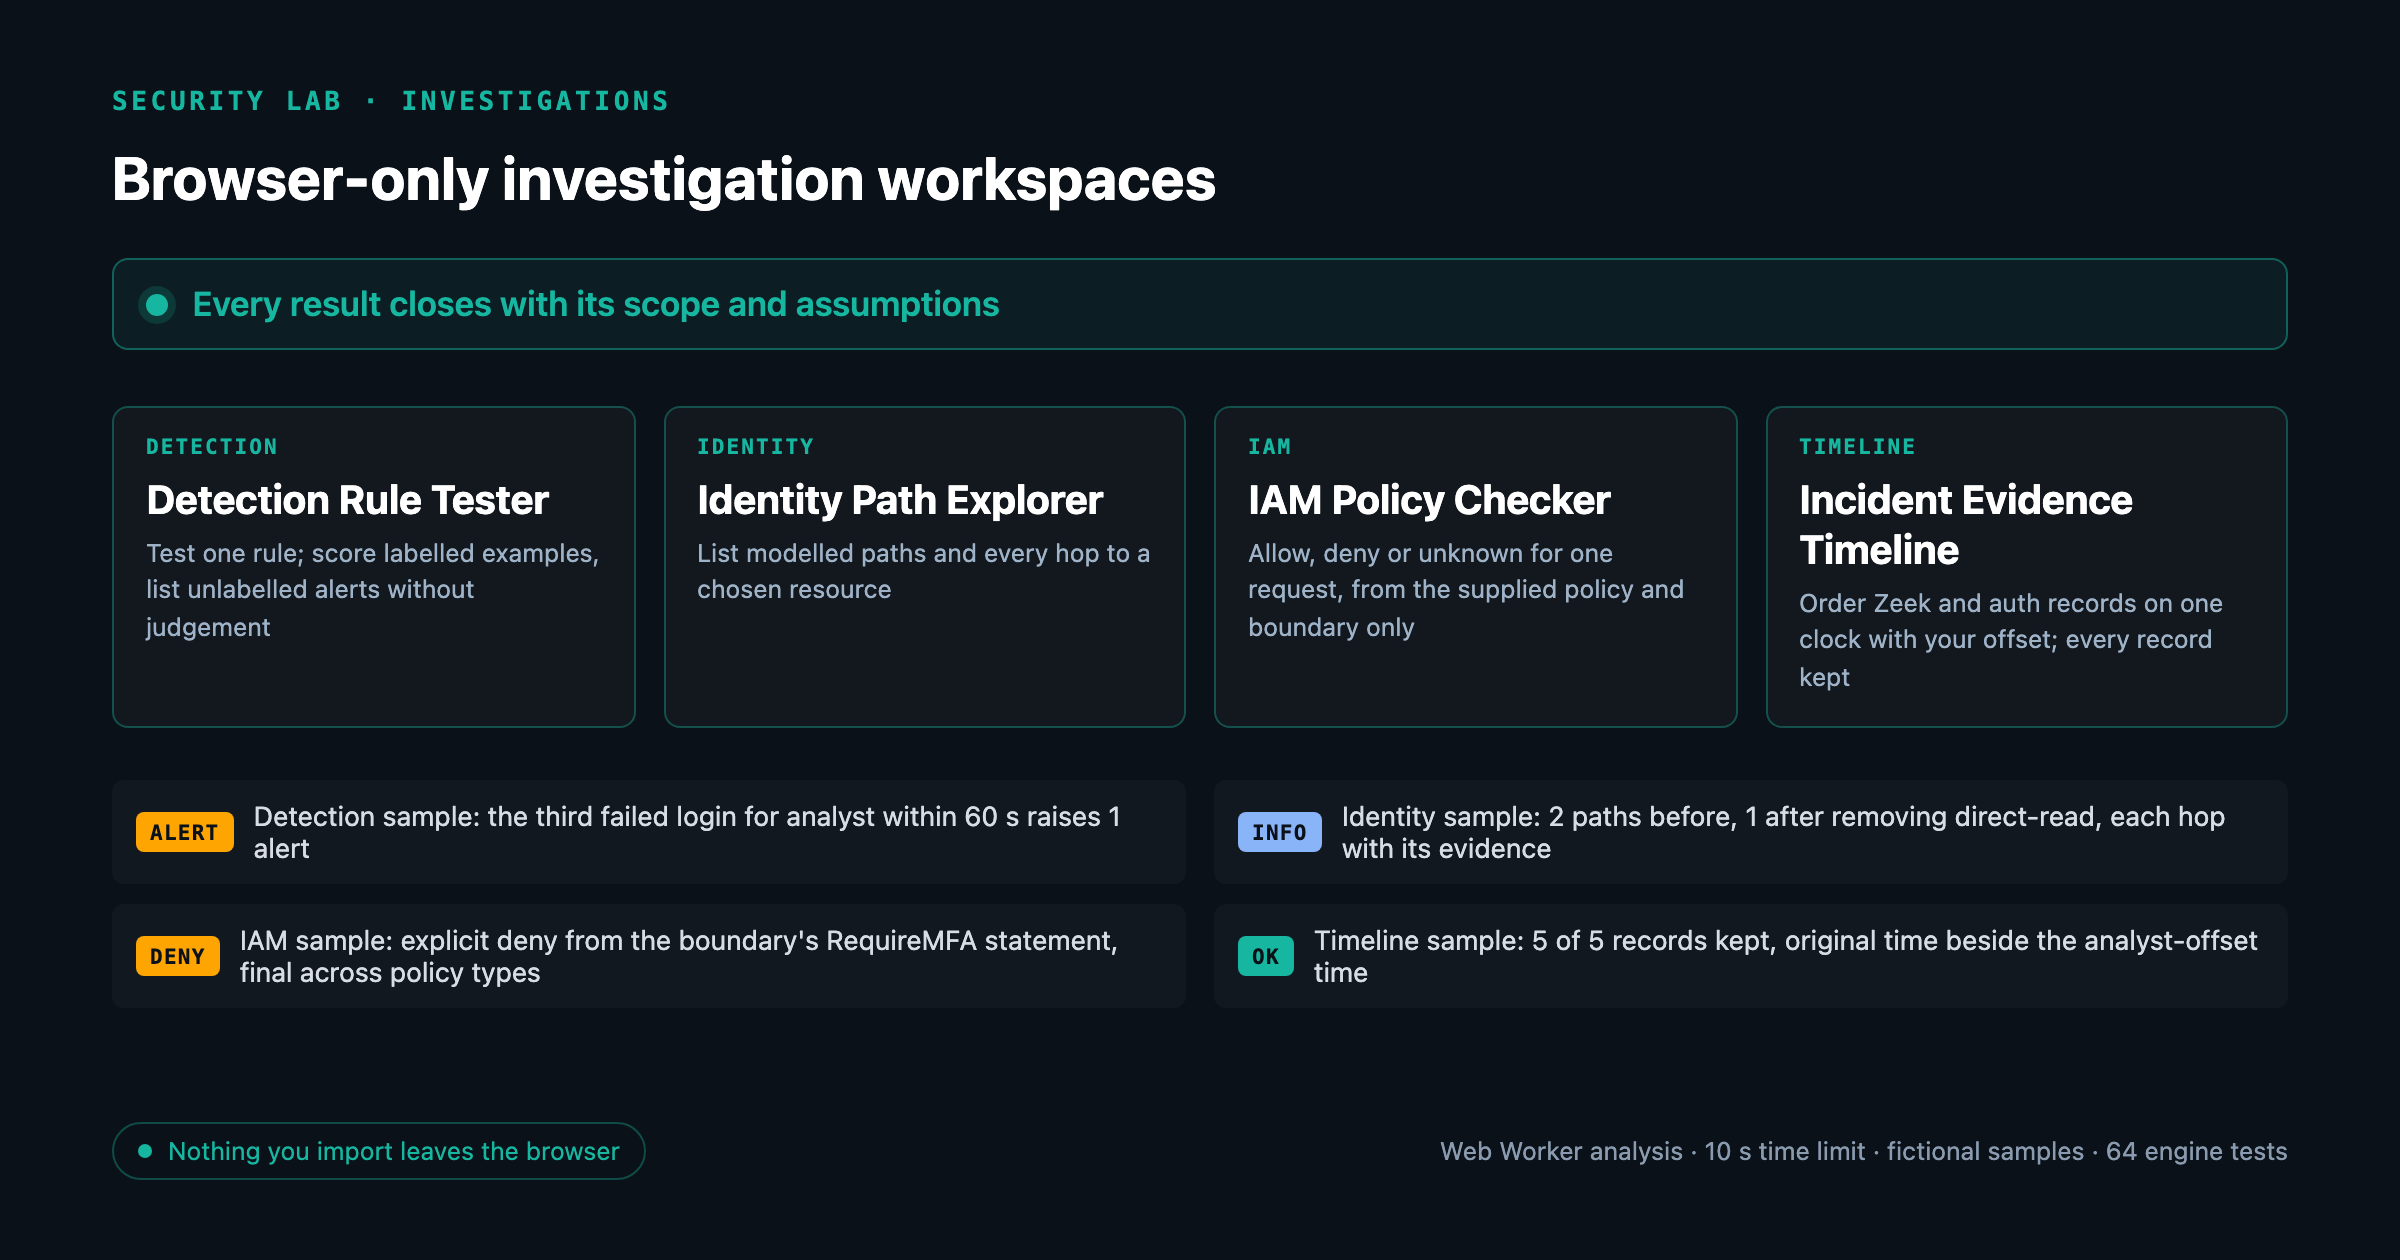Image resolution: width=2400 pixels, height=1260 pixels.
Task: Click the orange DENY badge
Action: 177,956
